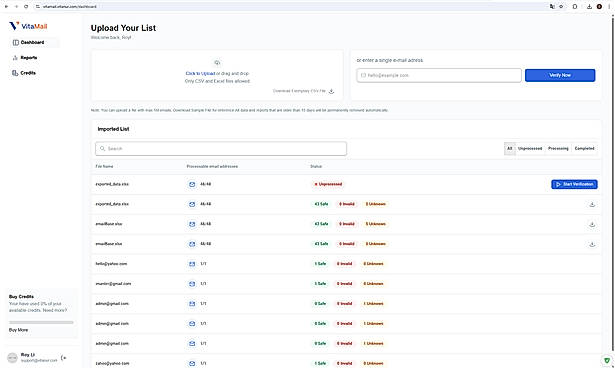Viewport: 615px width, 368px height.
Task: Click the envelope icon in the last visible row
Action: pos(192,364)
